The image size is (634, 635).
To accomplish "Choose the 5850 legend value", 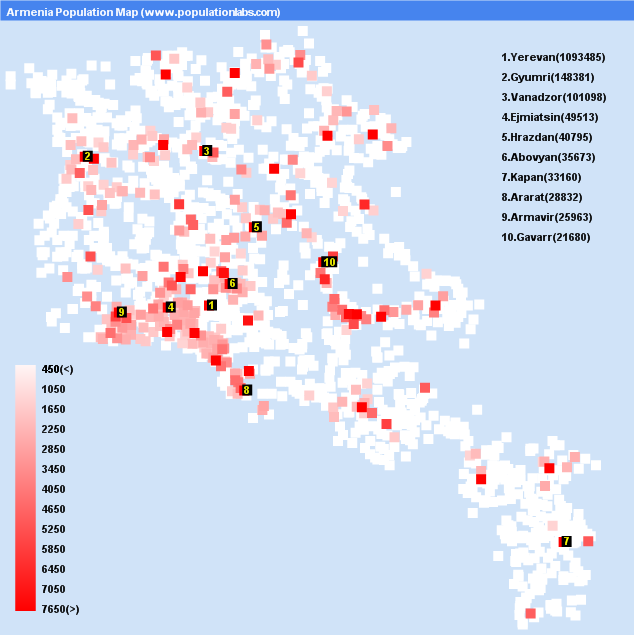I will pyautogui.click(x=53, y=549).
